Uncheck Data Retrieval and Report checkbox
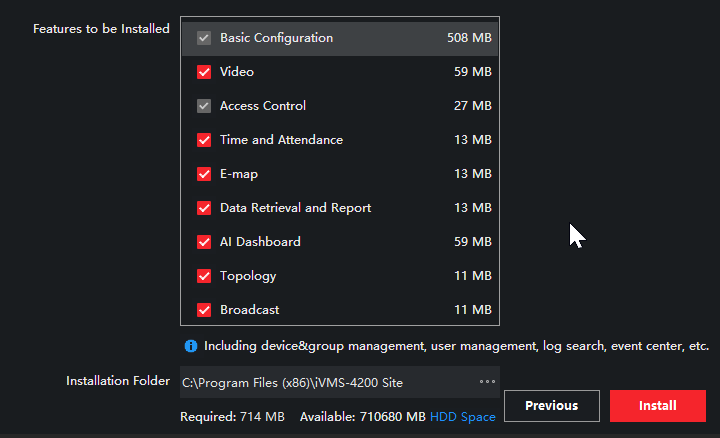Viewport: 720px width, 438px height. point(204,208)
